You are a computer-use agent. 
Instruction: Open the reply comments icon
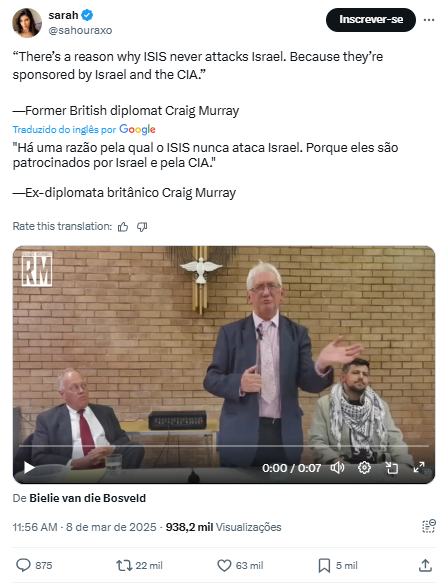point(23,565)
